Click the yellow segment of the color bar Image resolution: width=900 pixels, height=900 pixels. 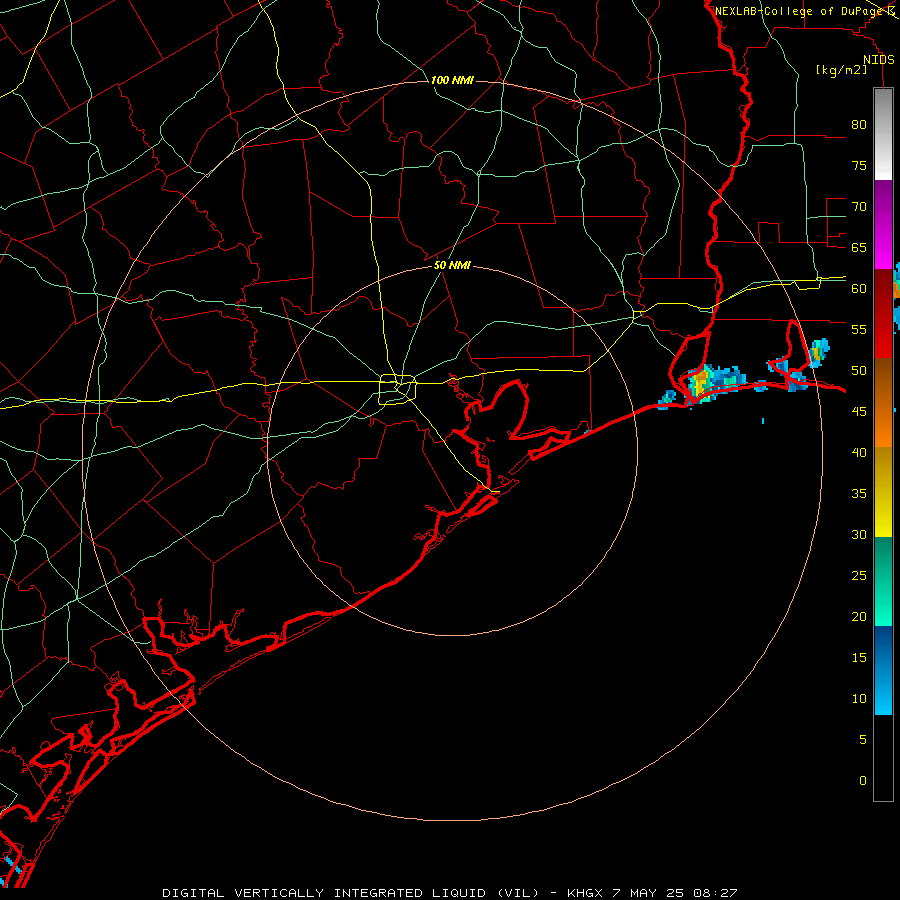tap(883, 492)
